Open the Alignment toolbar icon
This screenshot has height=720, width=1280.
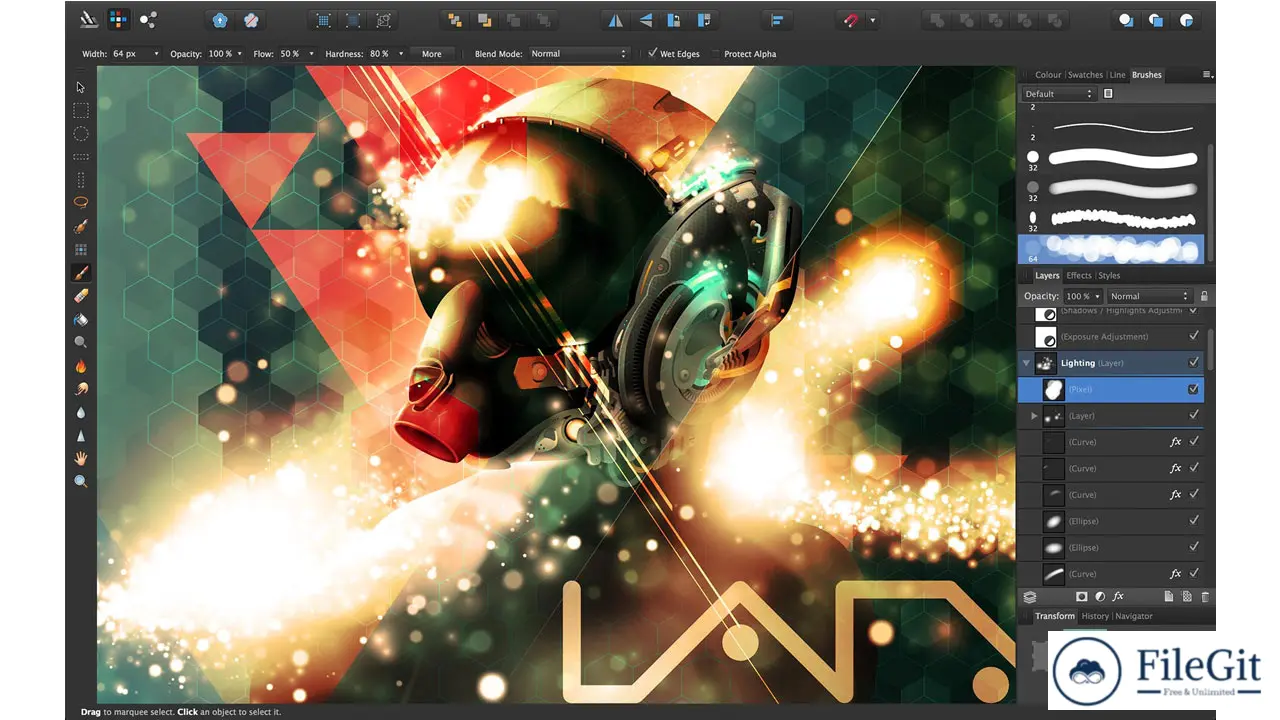(776, 19)
